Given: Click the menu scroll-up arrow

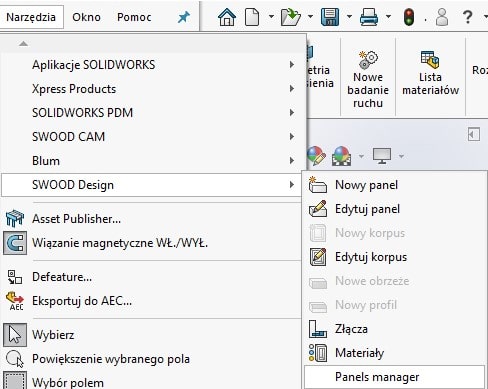Looking at the screenshot, I should 23,44.
